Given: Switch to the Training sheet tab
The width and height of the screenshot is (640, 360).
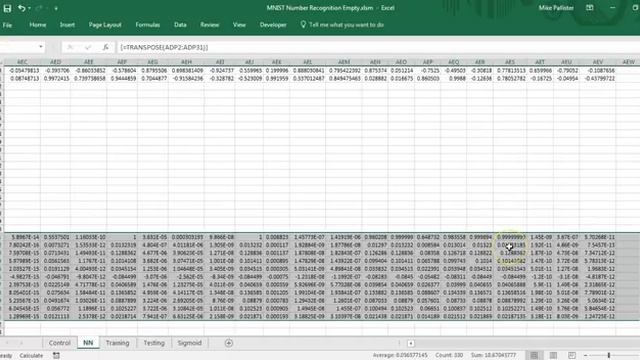Looking at the screenshot, I should (118, 343).
